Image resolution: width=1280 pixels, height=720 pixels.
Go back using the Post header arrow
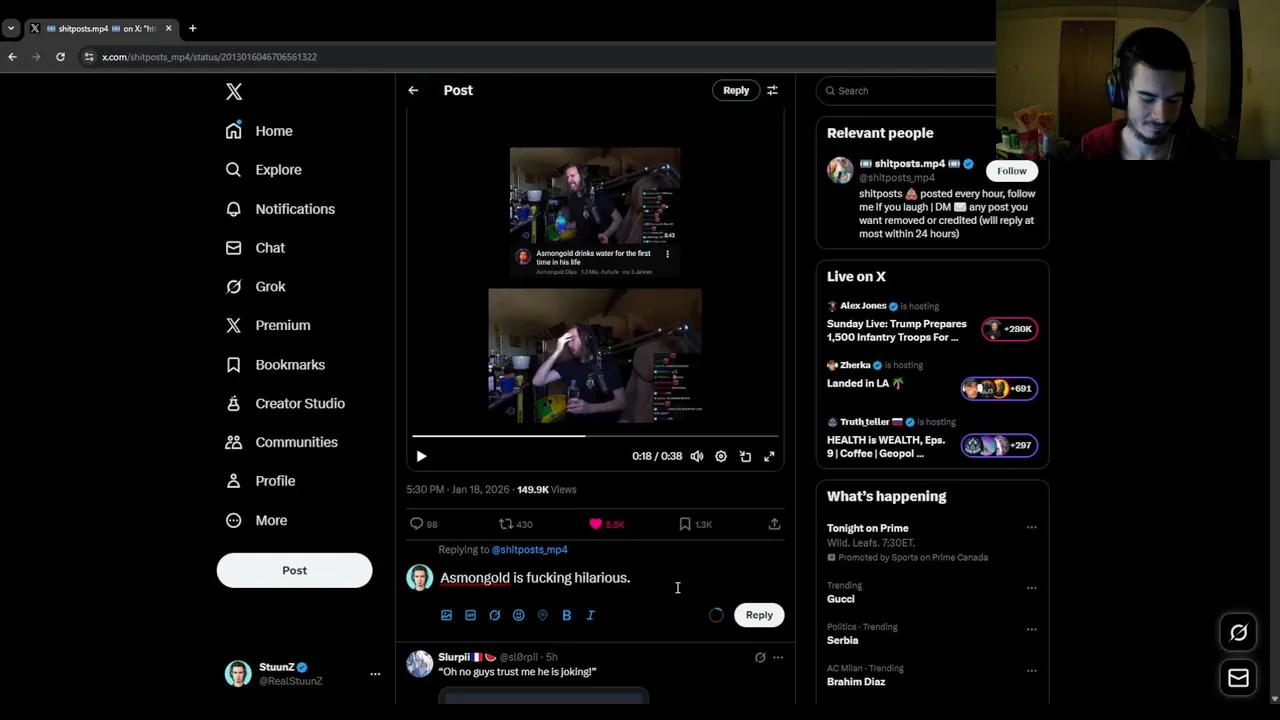click(x=413, y=90)
